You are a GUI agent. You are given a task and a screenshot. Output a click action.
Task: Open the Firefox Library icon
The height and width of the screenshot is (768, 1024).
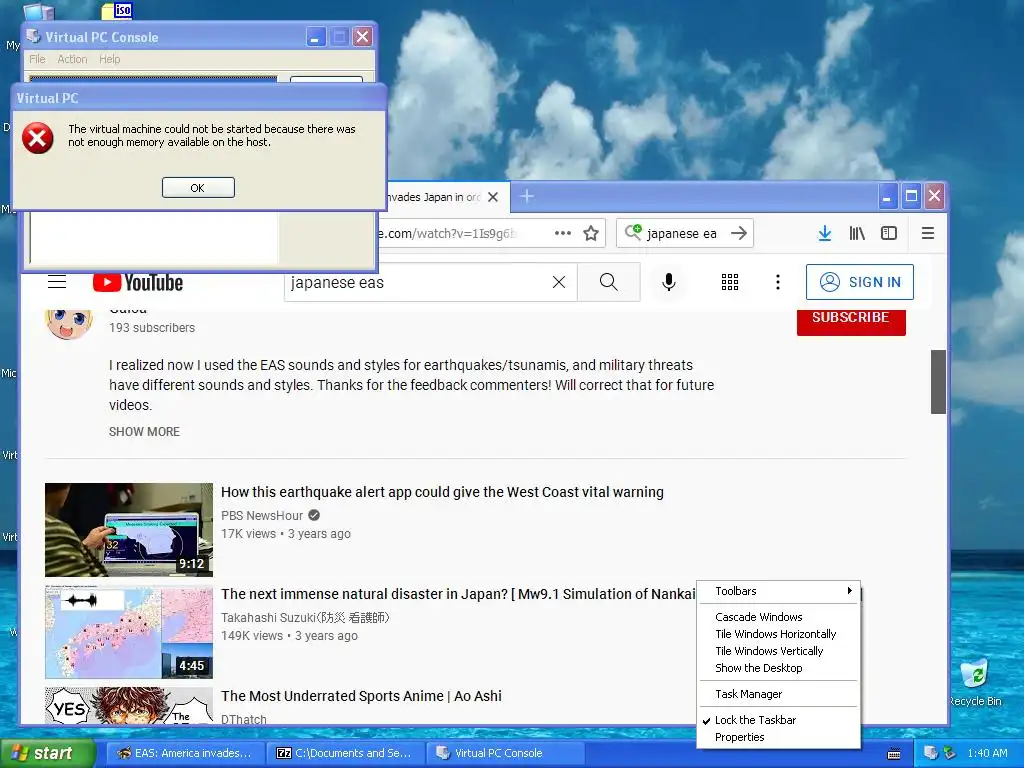pos(857,233)
